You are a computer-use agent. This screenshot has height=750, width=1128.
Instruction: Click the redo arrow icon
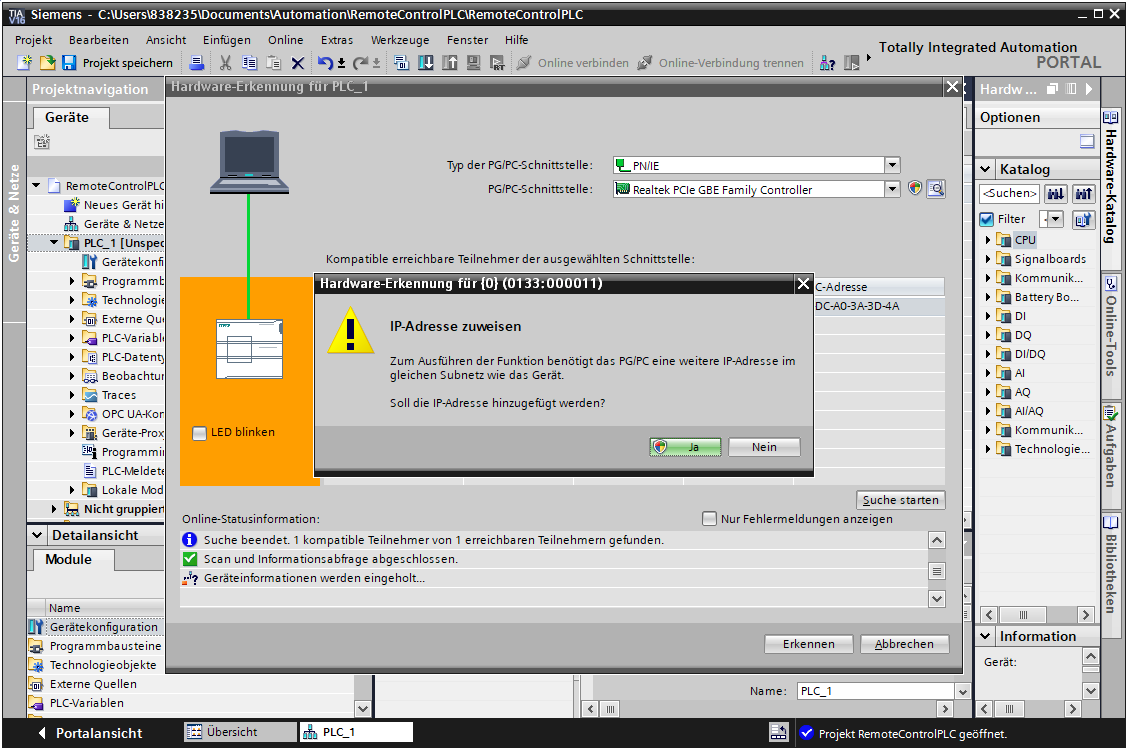(x=360, y=63)
